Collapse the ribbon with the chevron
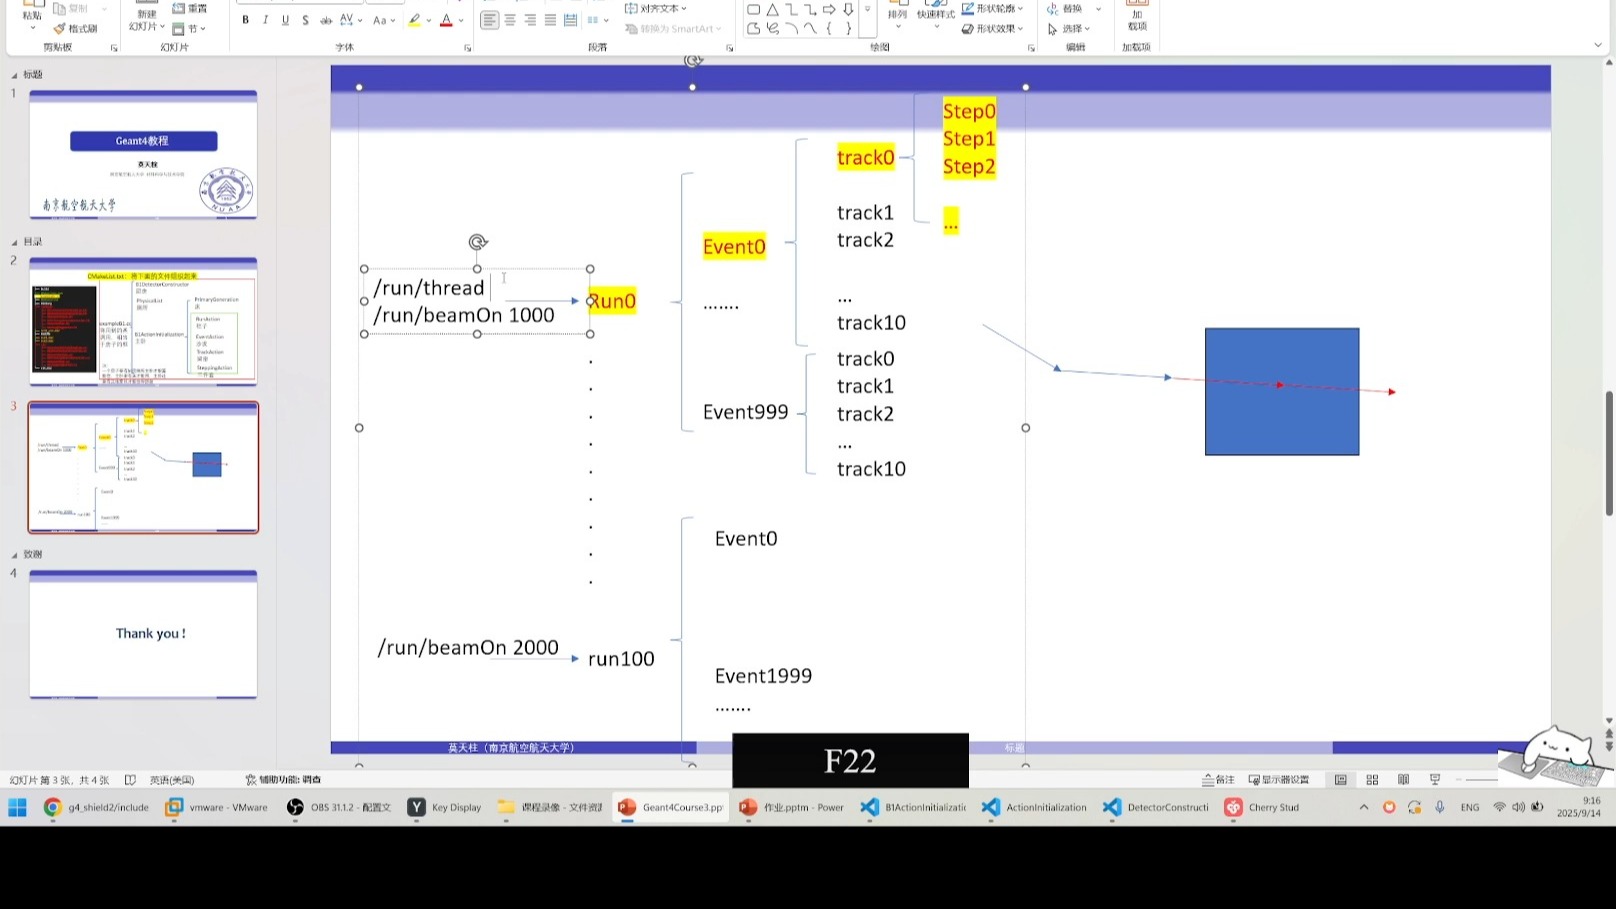 1598,46
